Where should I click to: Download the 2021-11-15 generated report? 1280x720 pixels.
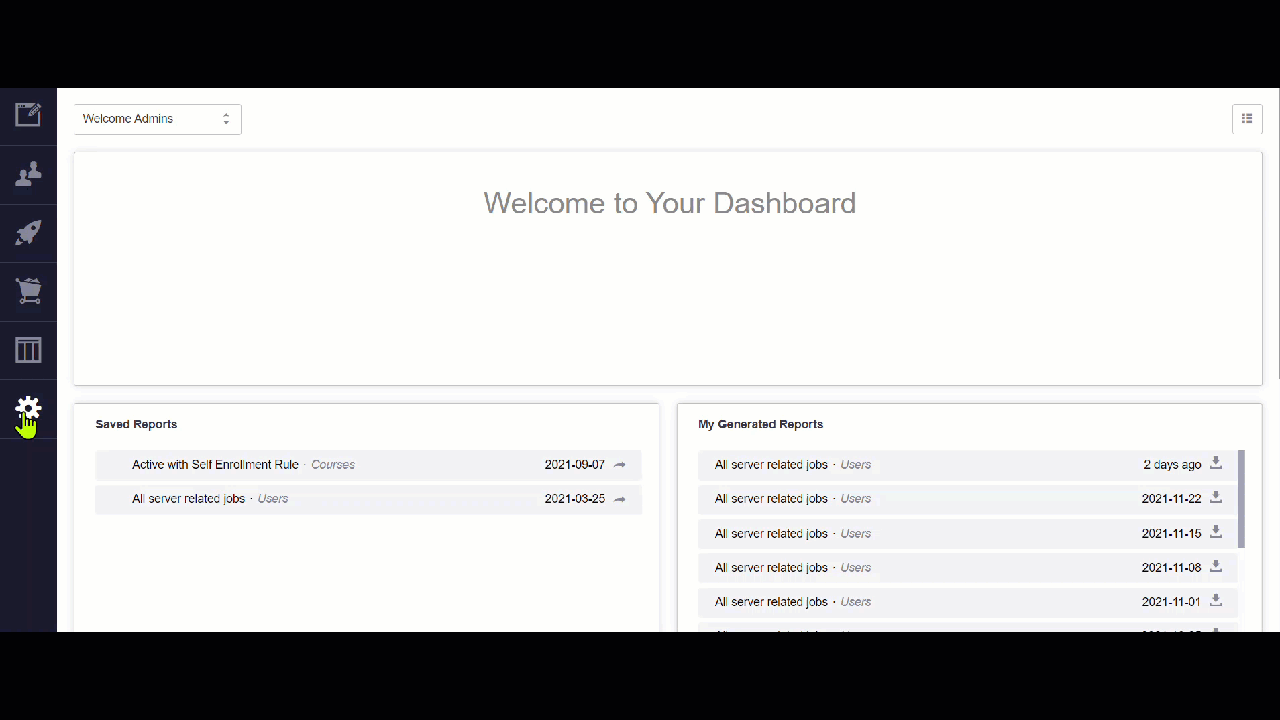(x=1216, y=532)
